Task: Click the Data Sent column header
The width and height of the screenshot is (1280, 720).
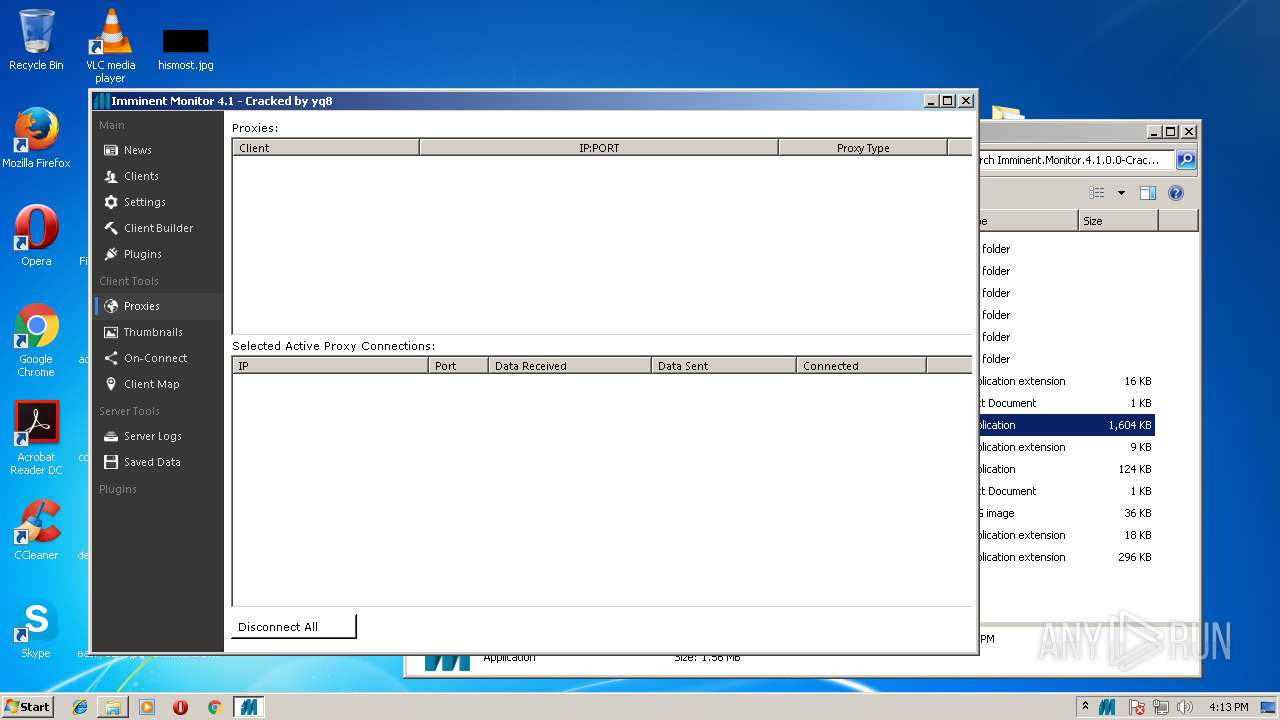Action: (x=724, y=366)
